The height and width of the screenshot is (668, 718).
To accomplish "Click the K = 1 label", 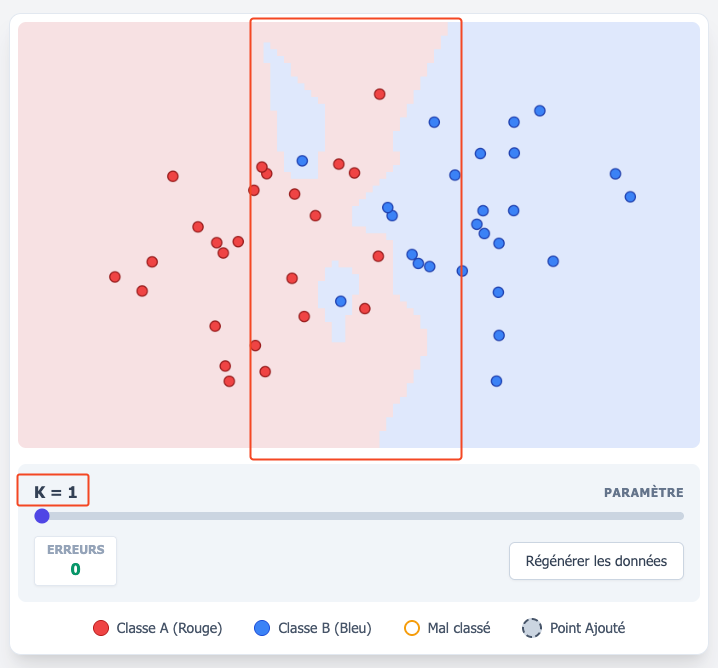I will point(55,492).
